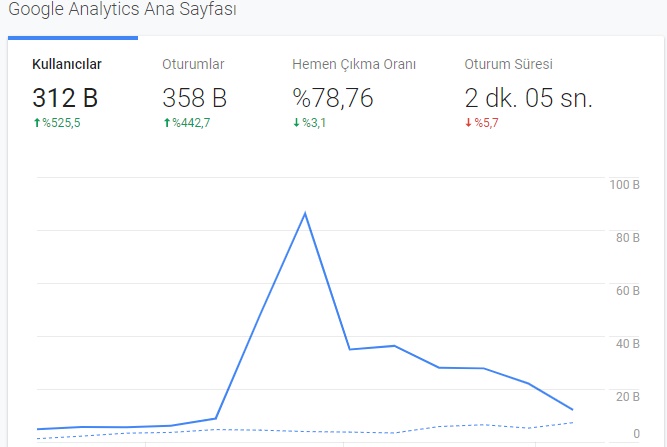Open the Hemen Çıkma Oranı tab
667x447 pixels.
353,64
